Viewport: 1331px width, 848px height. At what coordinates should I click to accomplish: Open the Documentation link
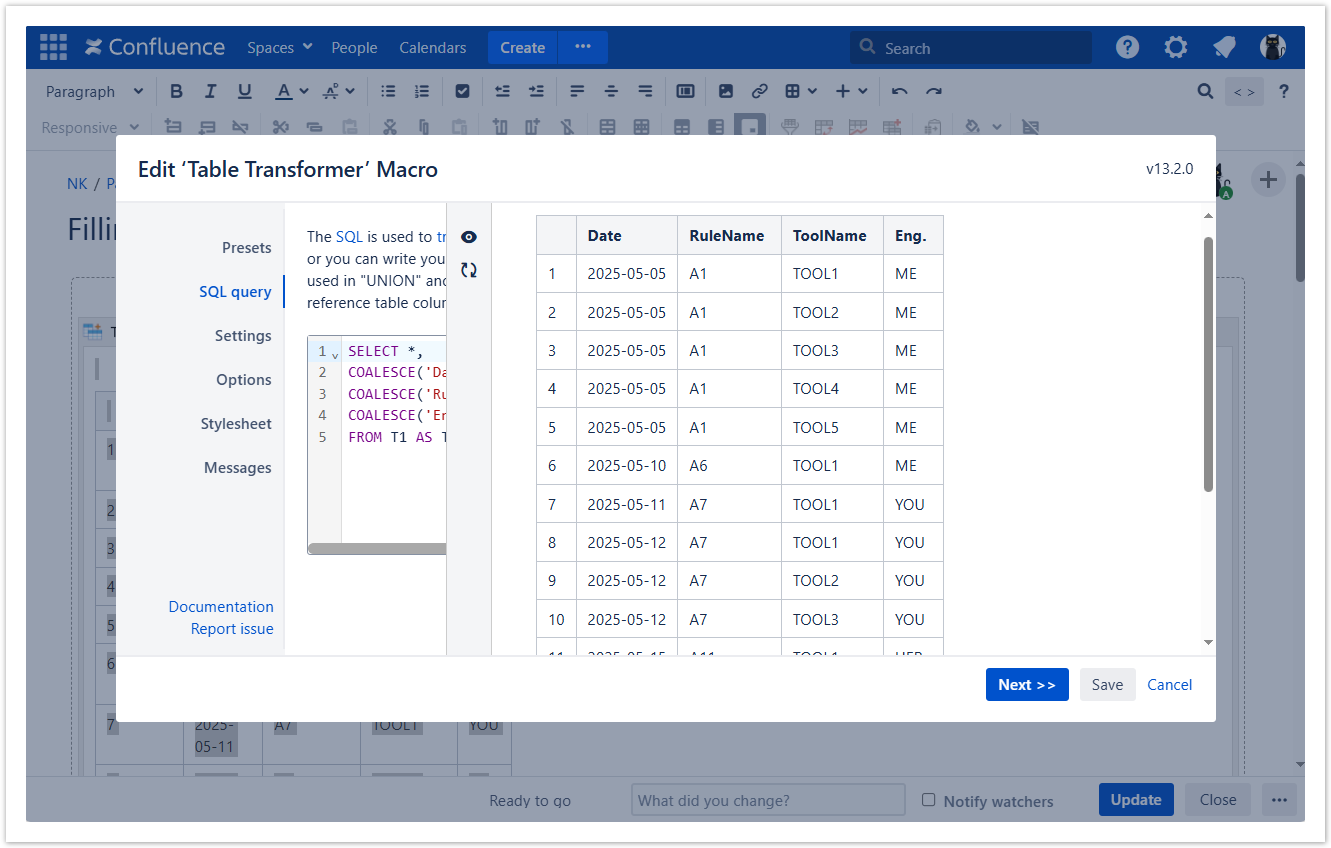click(x=221, y=606)
